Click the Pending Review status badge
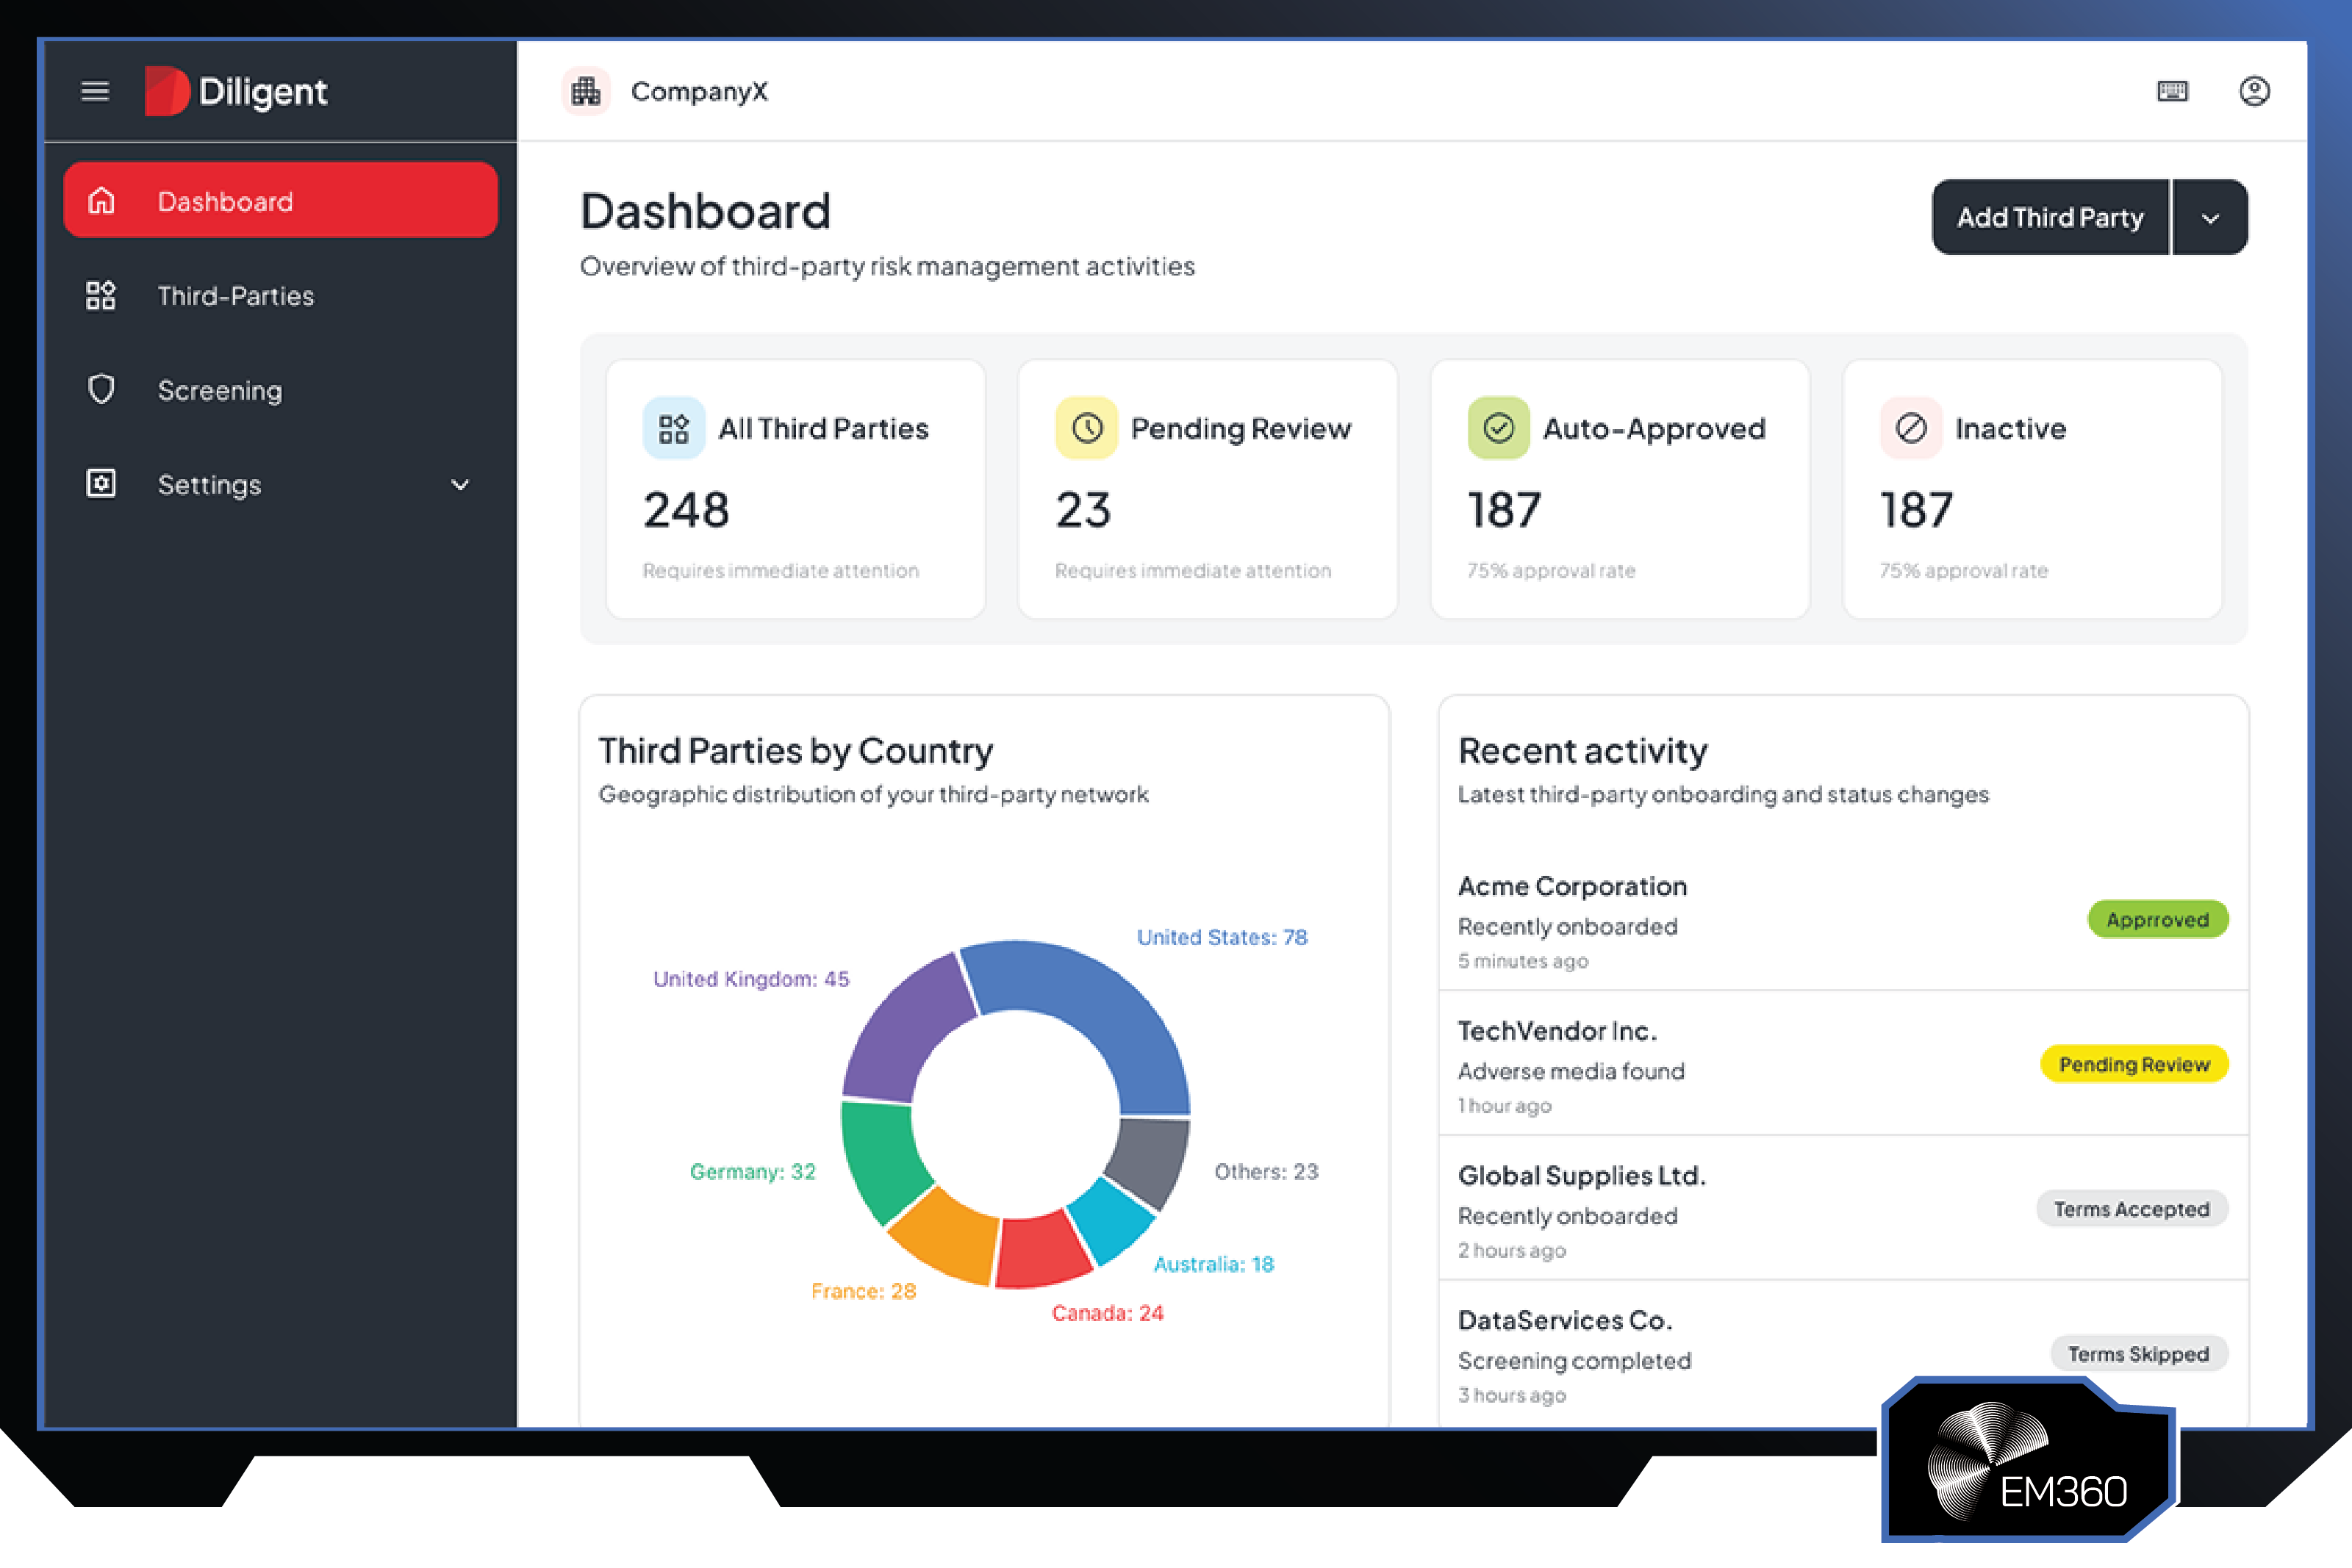Image resolution: width=2352 pixels, height=1568 pixels. coord(2134,1064)
